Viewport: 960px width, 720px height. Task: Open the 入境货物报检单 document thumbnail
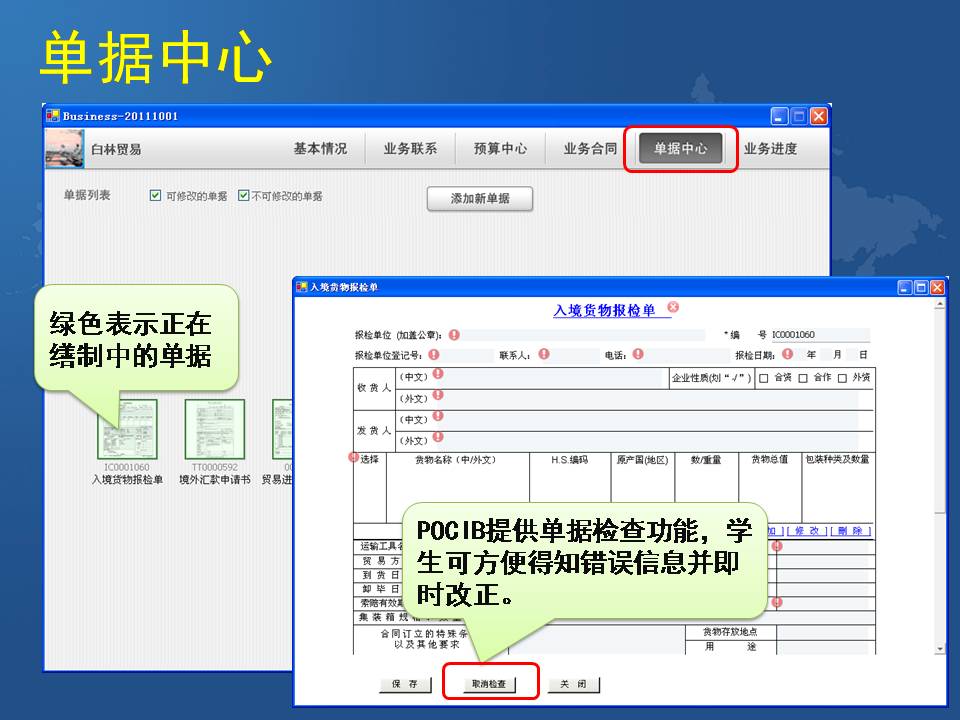[x=127, y=430]
